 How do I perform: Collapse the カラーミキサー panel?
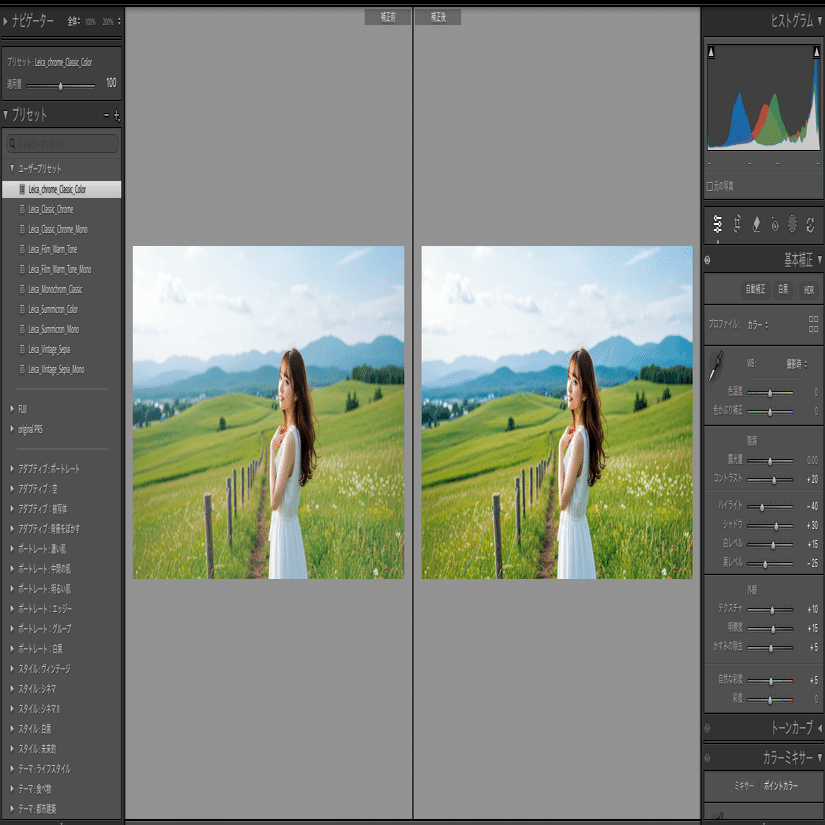click(820, 758)
